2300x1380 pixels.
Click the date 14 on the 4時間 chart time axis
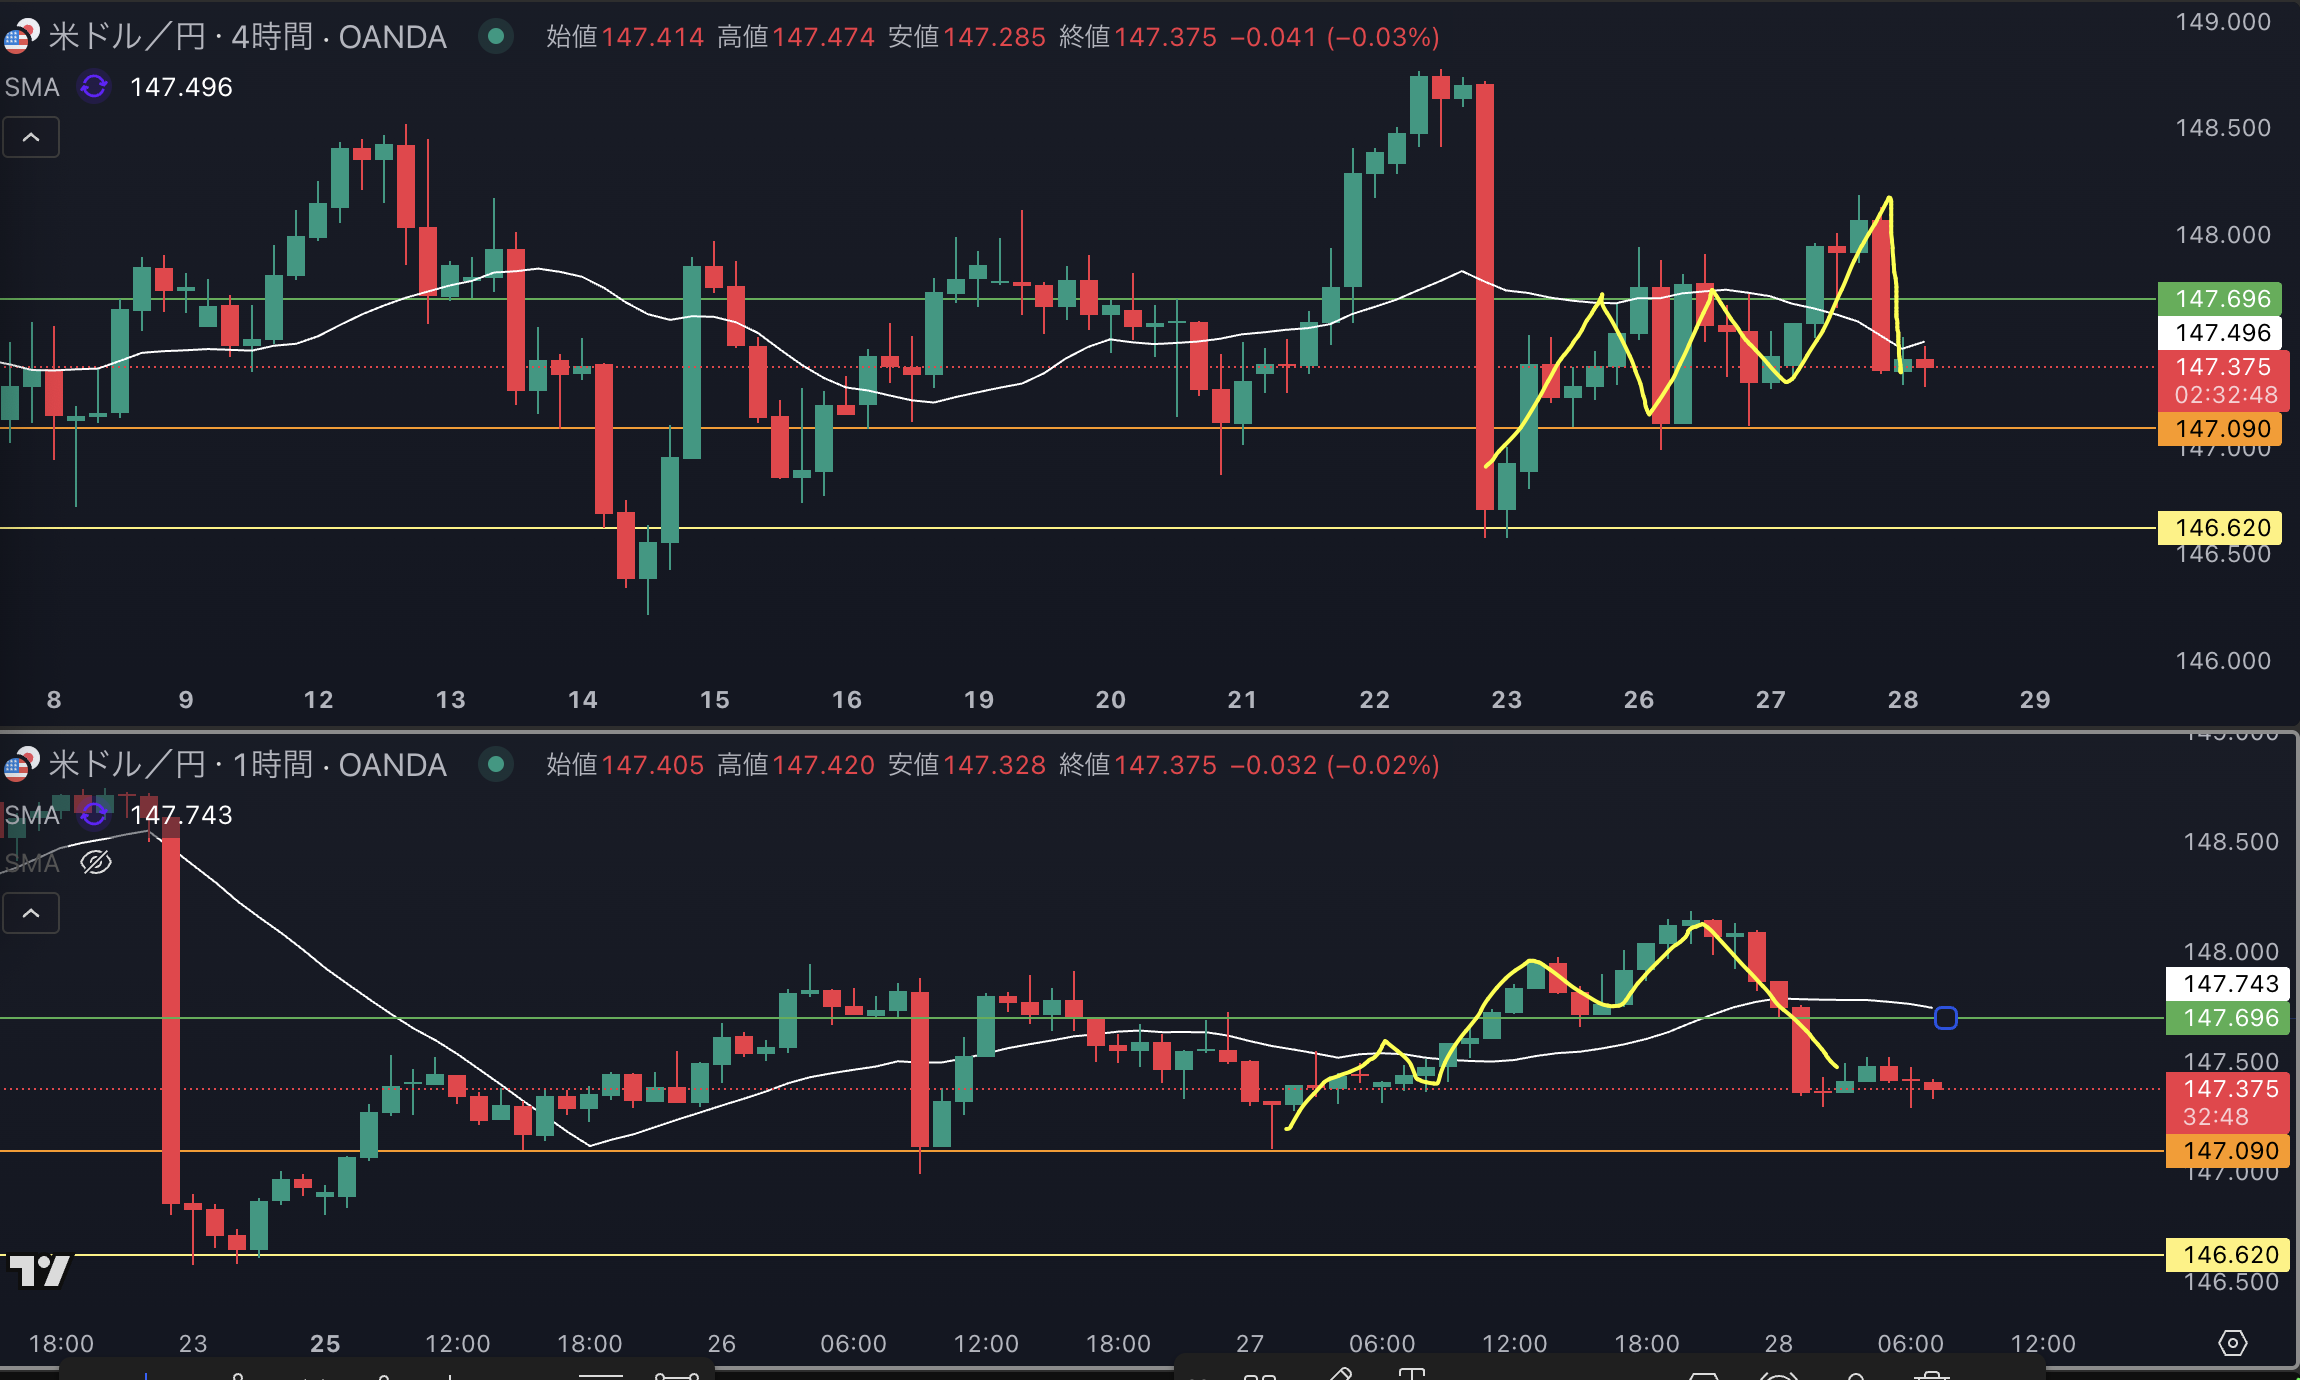point(583,699)
